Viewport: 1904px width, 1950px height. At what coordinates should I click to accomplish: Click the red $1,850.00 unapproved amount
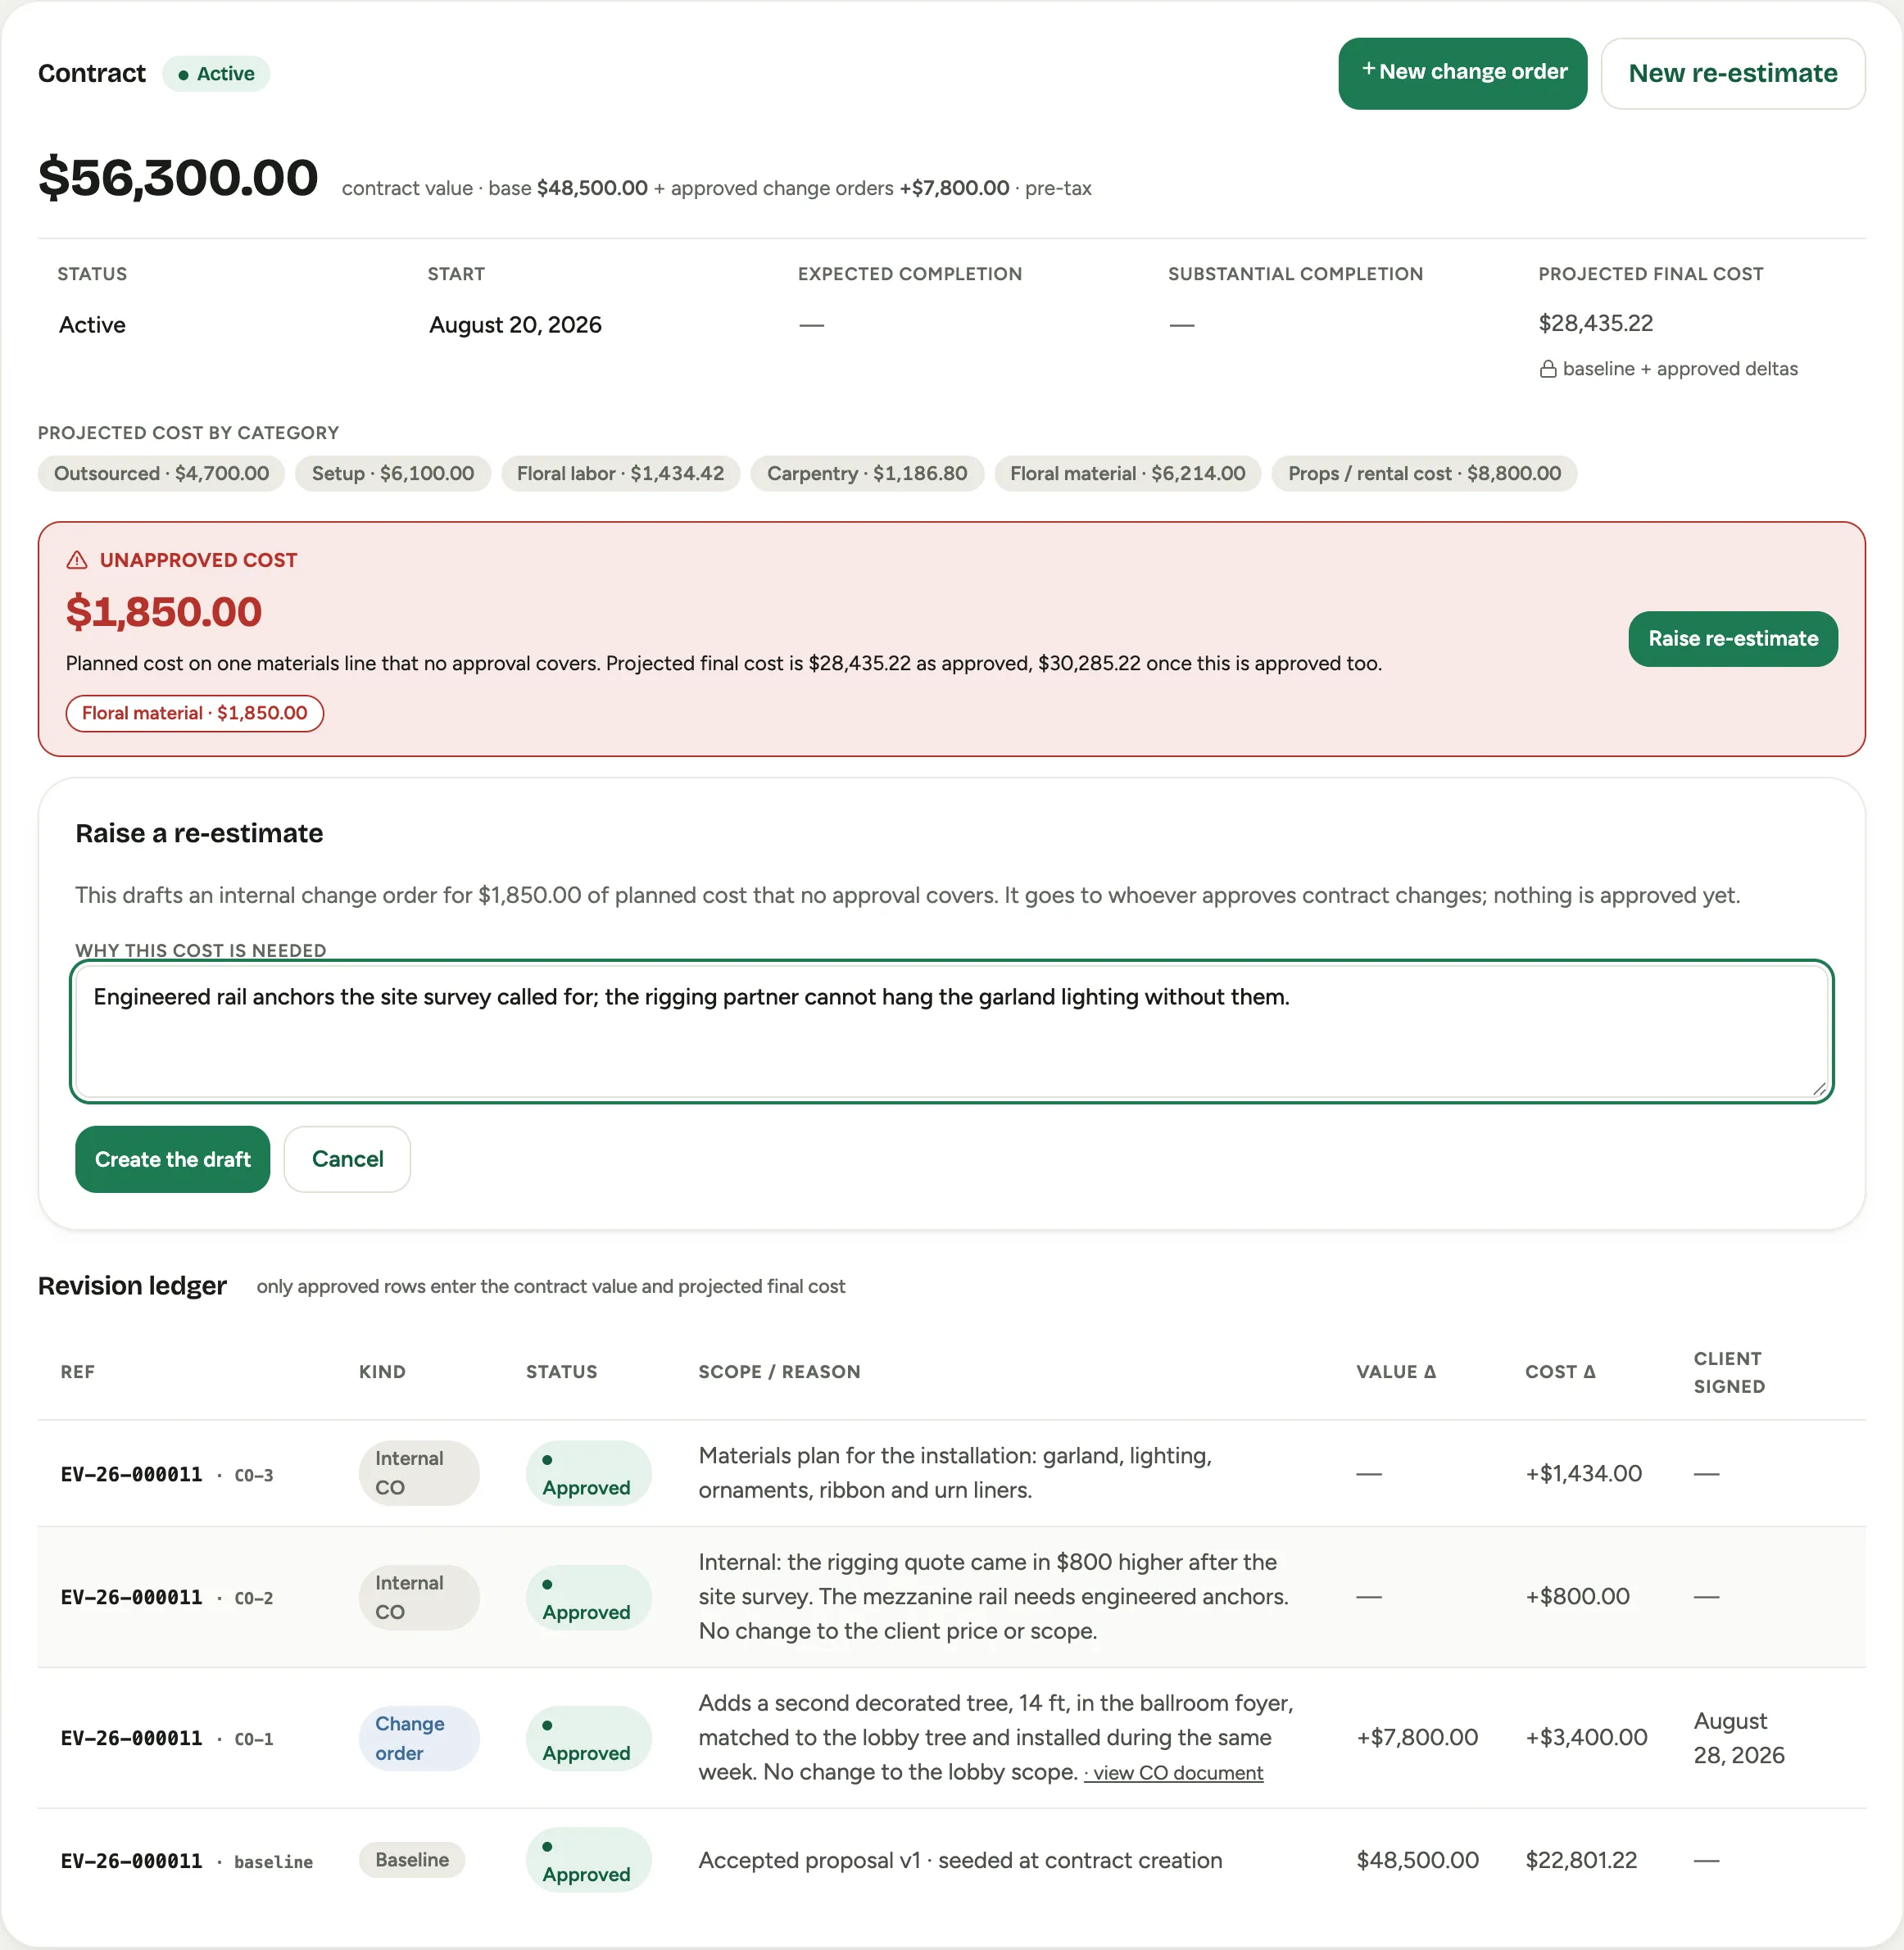pyautogui.click(x=164, y=612)
